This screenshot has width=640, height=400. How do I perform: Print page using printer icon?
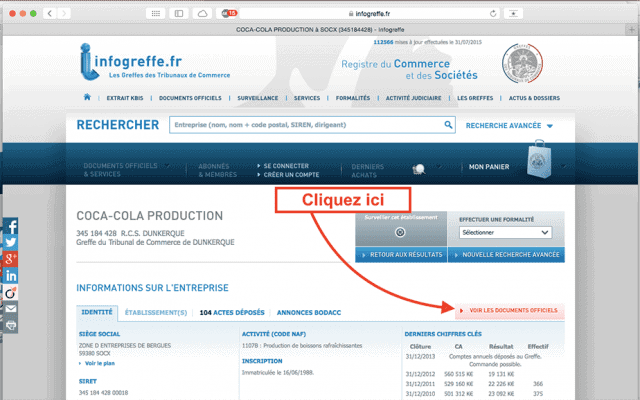coord(11,325)
